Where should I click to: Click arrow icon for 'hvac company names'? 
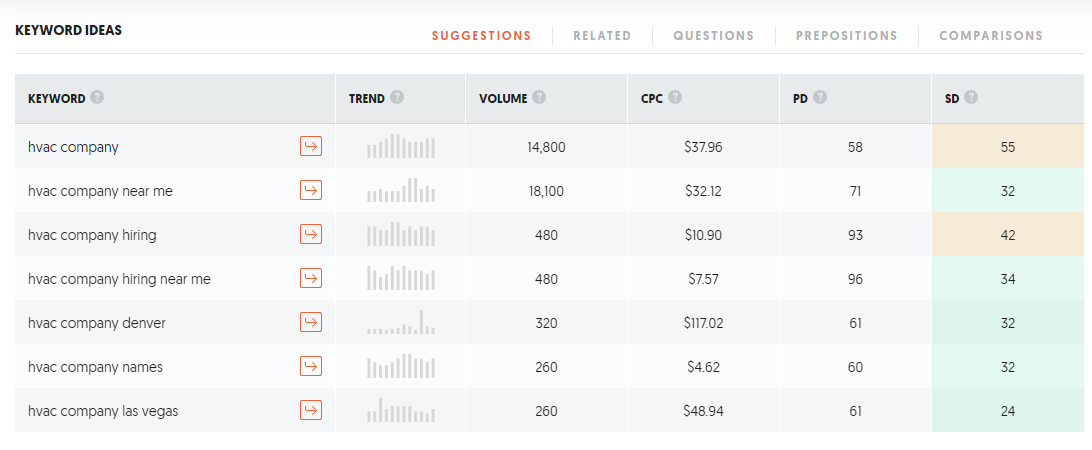pos(311,366)
